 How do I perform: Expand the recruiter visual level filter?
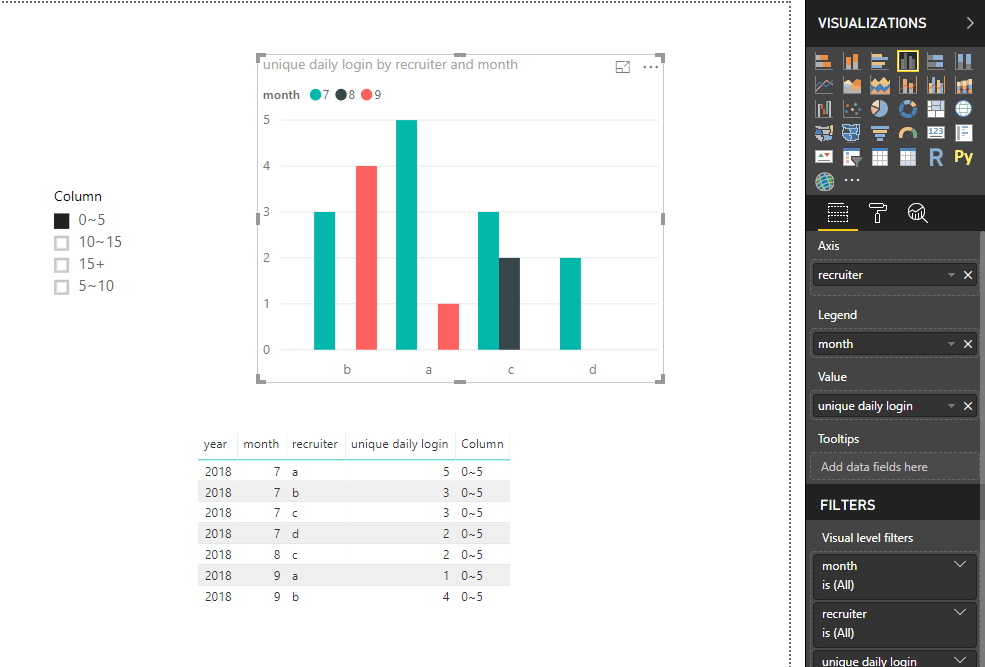960,612
